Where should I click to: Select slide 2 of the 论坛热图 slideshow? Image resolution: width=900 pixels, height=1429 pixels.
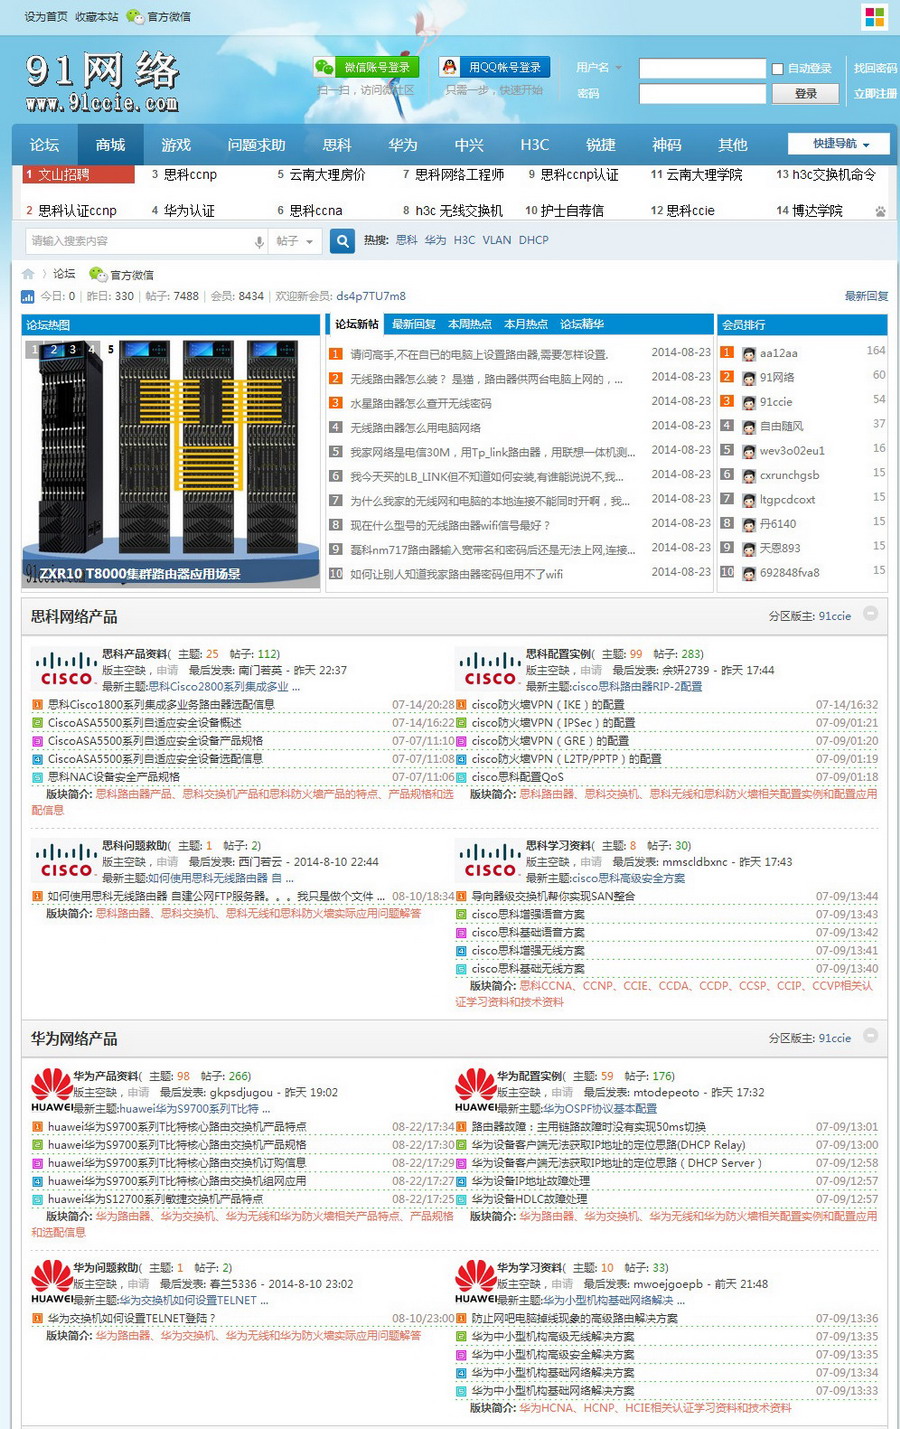click(53, 349)
